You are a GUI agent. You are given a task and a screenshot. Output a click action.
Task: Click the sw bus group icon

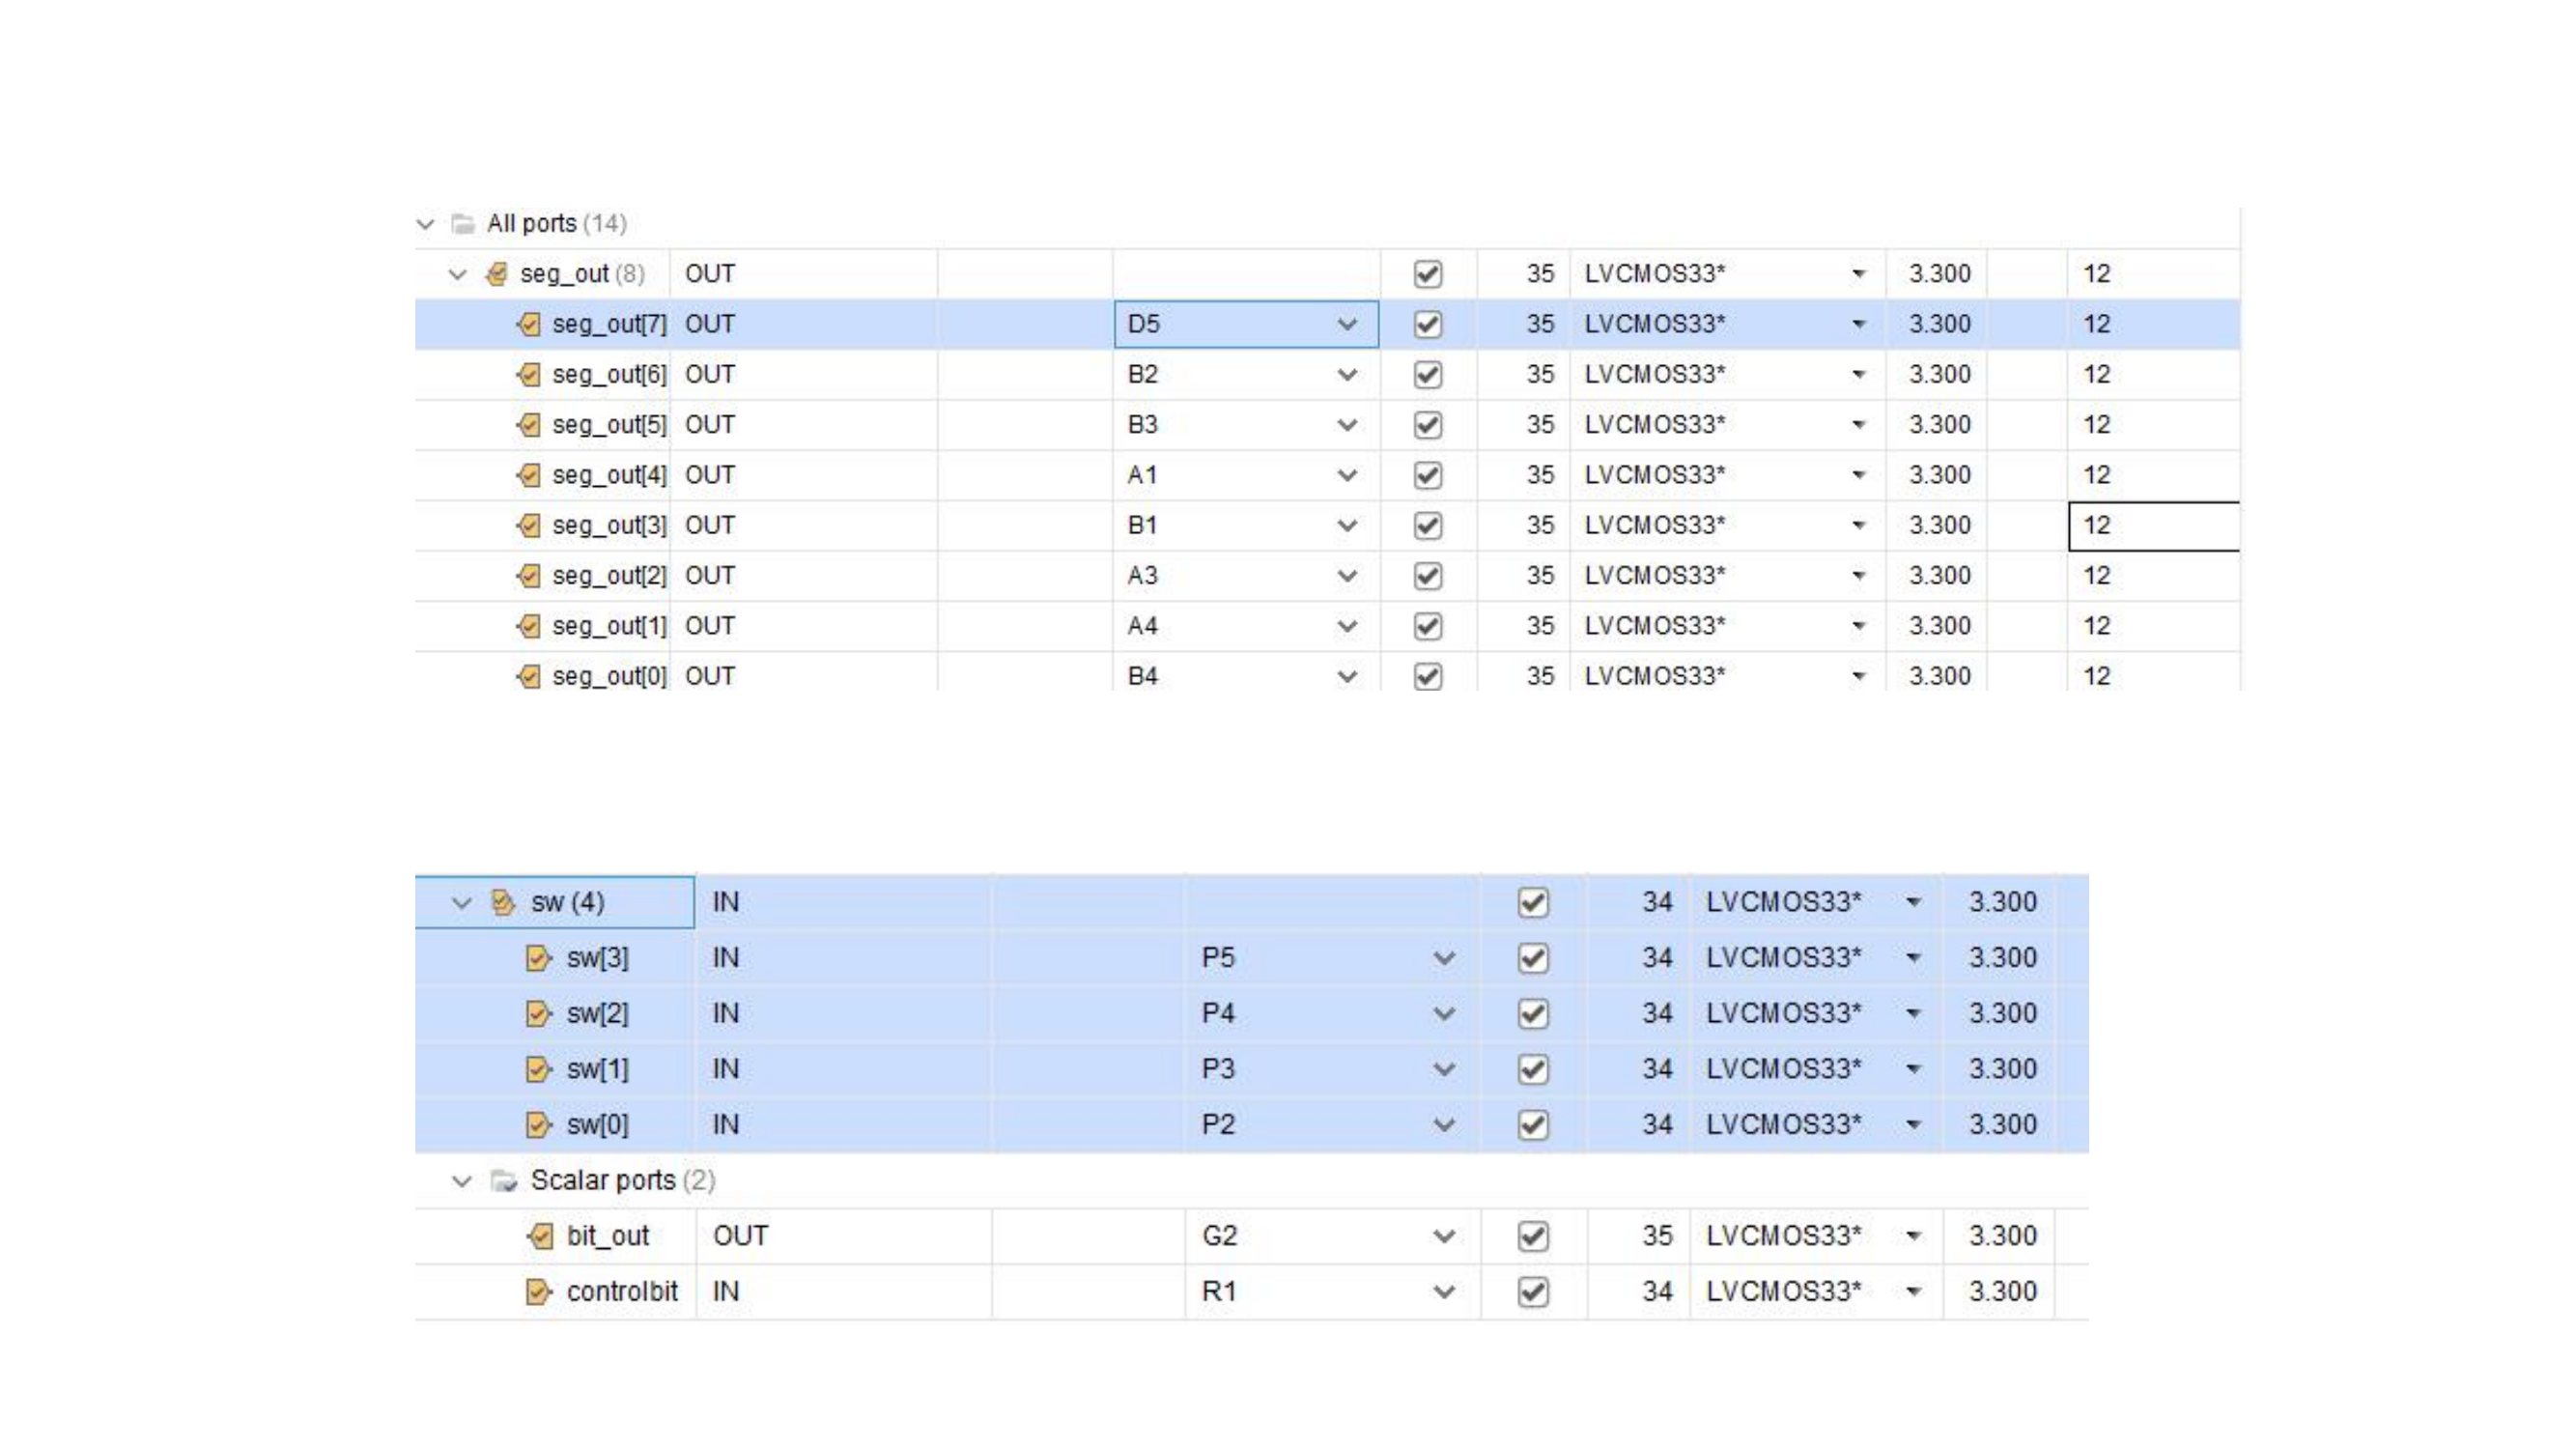tap(503, 903)
